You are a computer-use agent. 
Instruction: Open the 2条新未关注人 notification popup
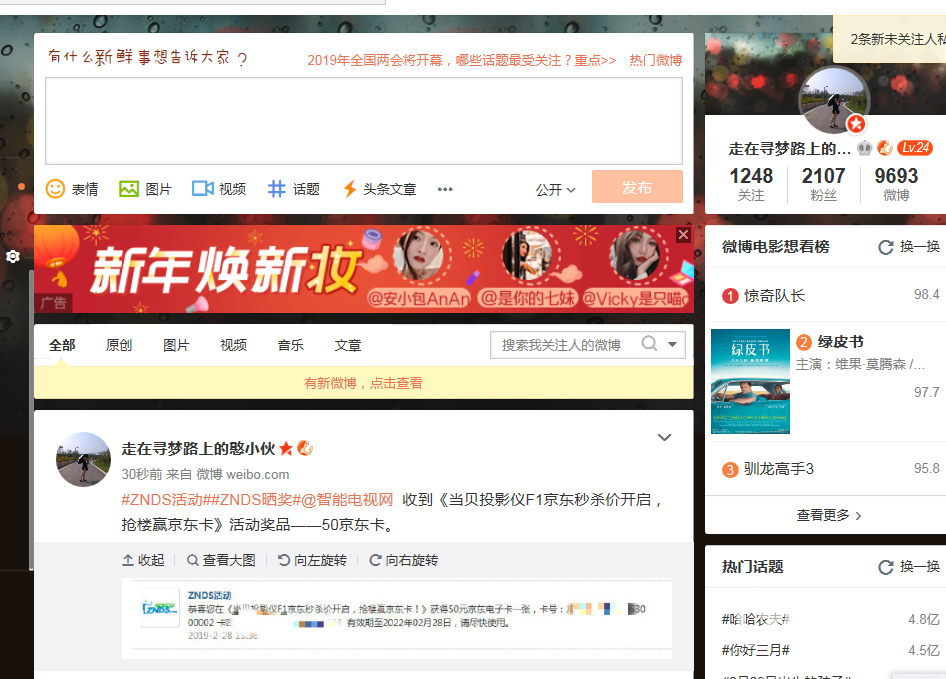click(890, 39)
